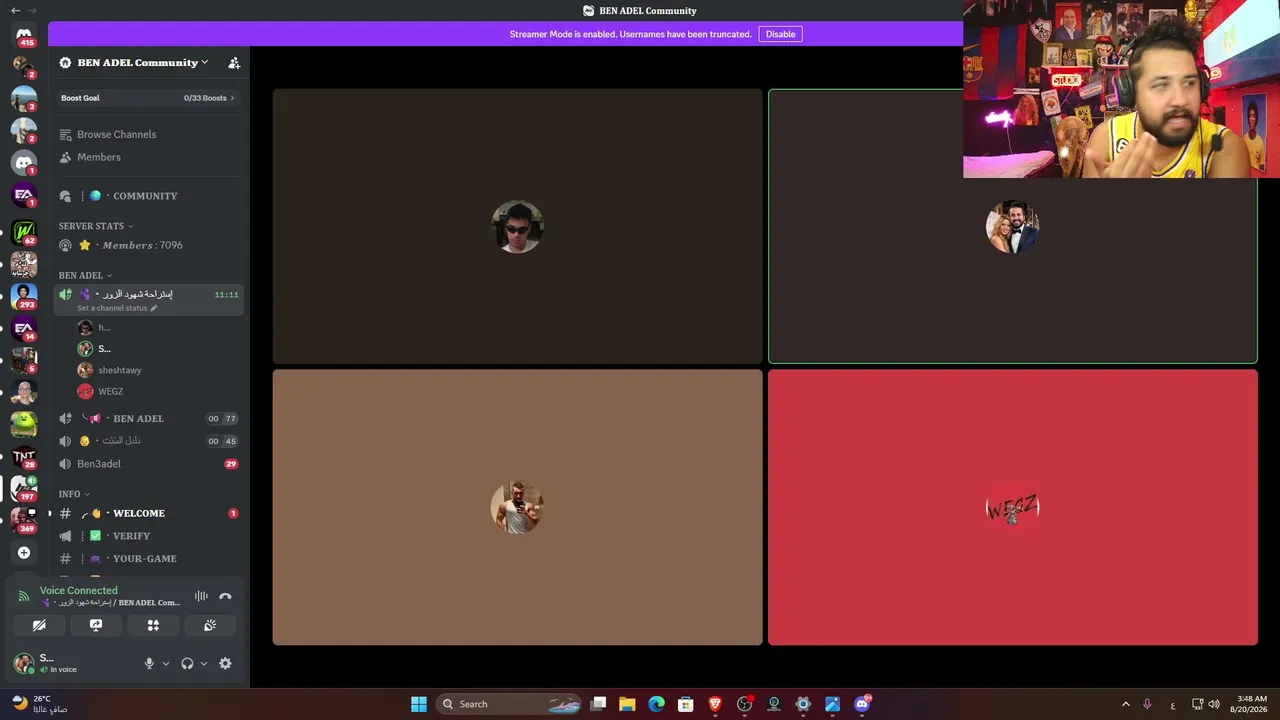Launch Microsoft Edge from the taskbar
This screenshot has width=1280, height=720.
pos(656,704)
